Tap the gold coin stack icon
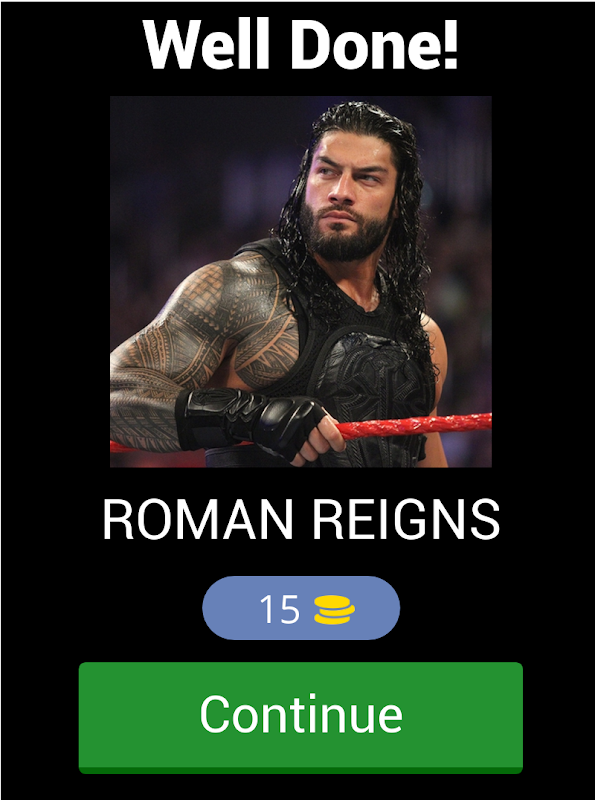Image resolution: width=595 pixels, height=800 pixels. 334,611
